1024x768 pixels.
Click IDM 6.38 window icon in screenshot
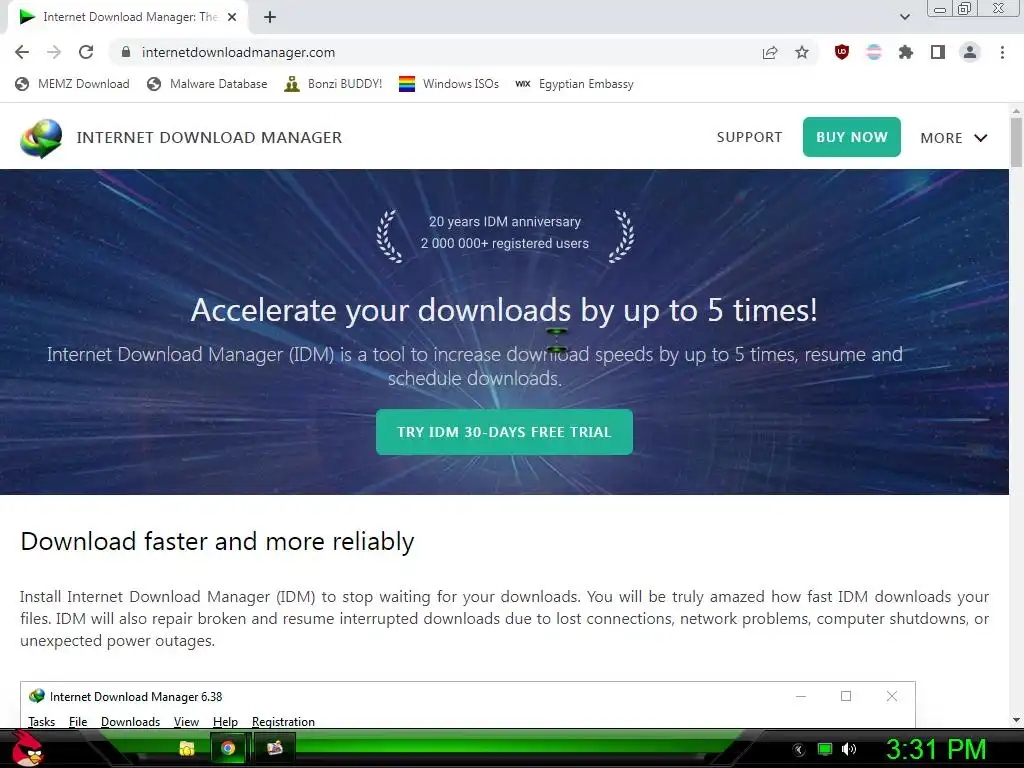coord(37,696)
